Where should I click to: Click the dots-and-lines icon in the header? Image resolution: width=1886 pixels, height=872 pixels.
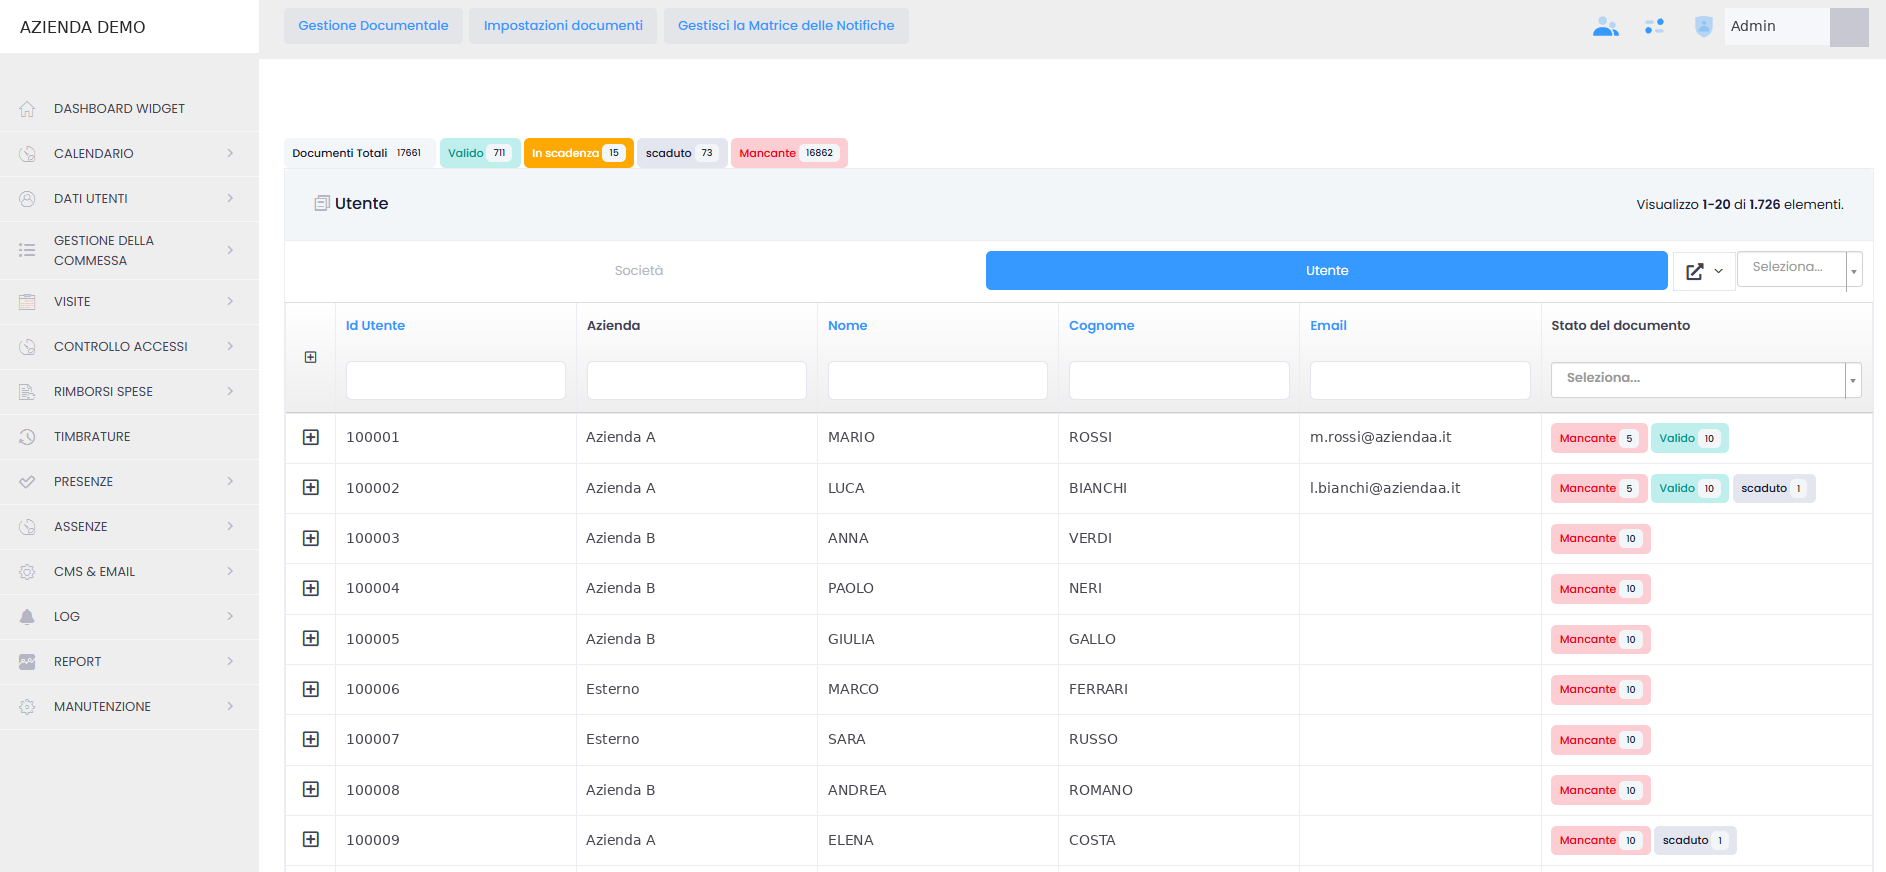pyautogui.click(x=1654, y=27)
